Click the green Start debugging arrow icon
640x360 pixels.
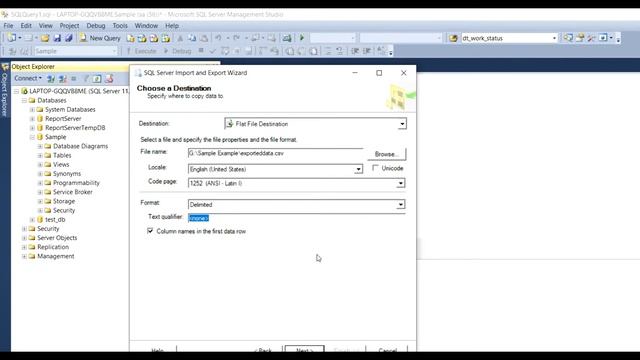point(302,38)
